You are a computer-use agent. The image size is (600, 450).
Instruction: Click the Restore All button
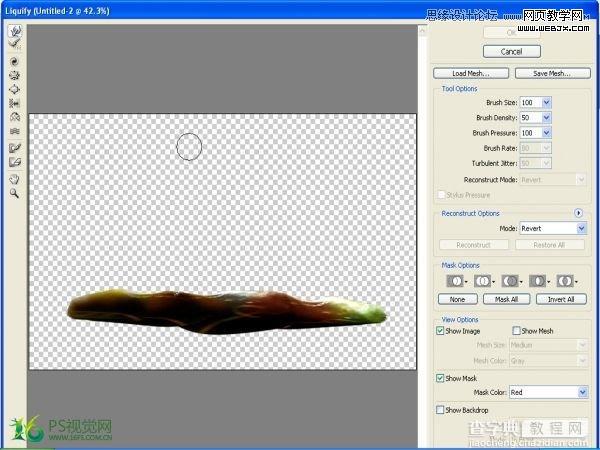point(549,245)
